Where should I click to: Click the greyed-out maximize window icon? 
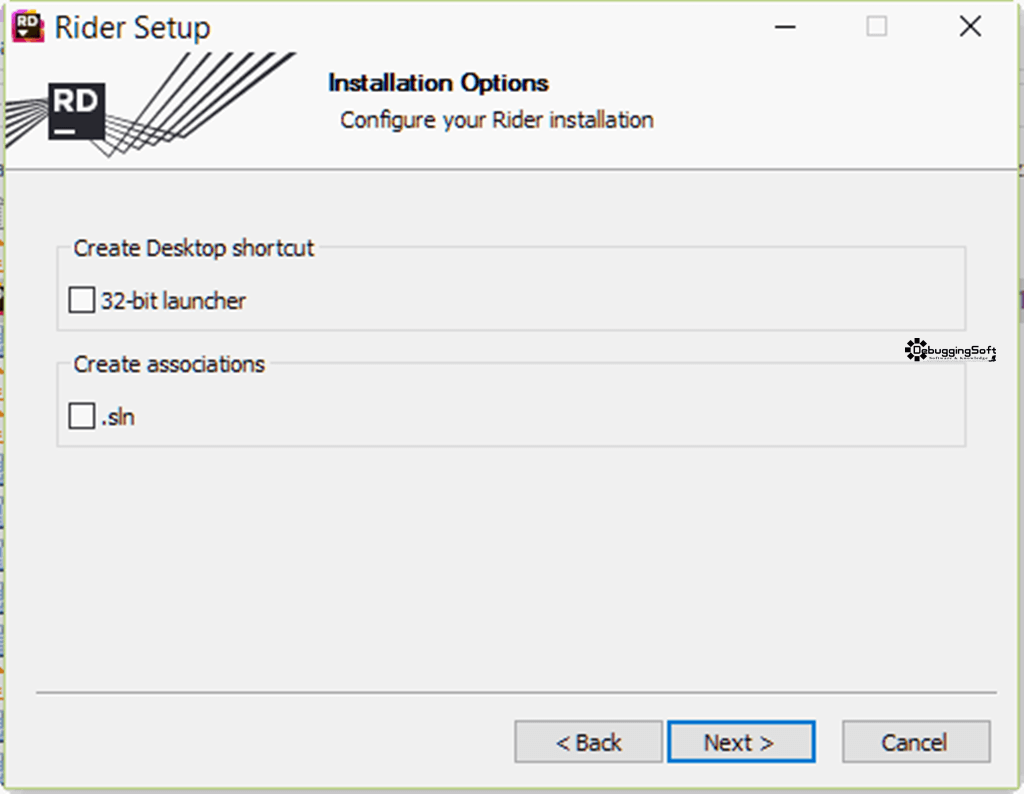click(x=876, y=27)
